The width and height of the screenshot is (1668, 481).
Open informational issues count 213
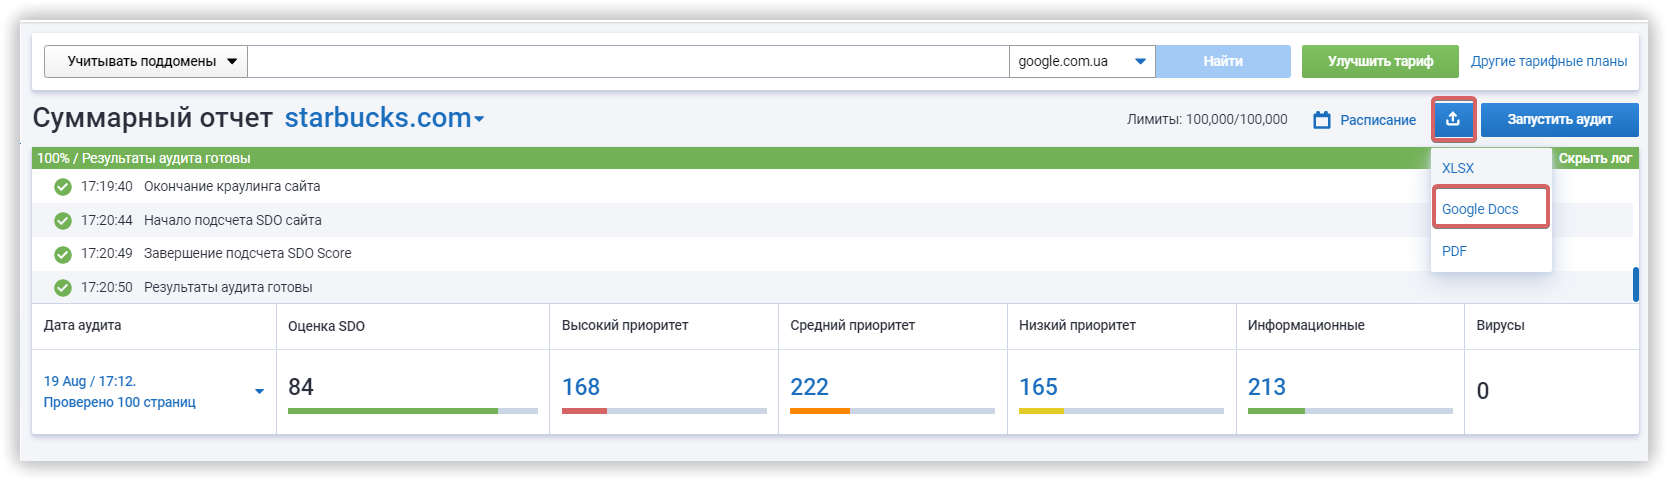coord(1267,387)
